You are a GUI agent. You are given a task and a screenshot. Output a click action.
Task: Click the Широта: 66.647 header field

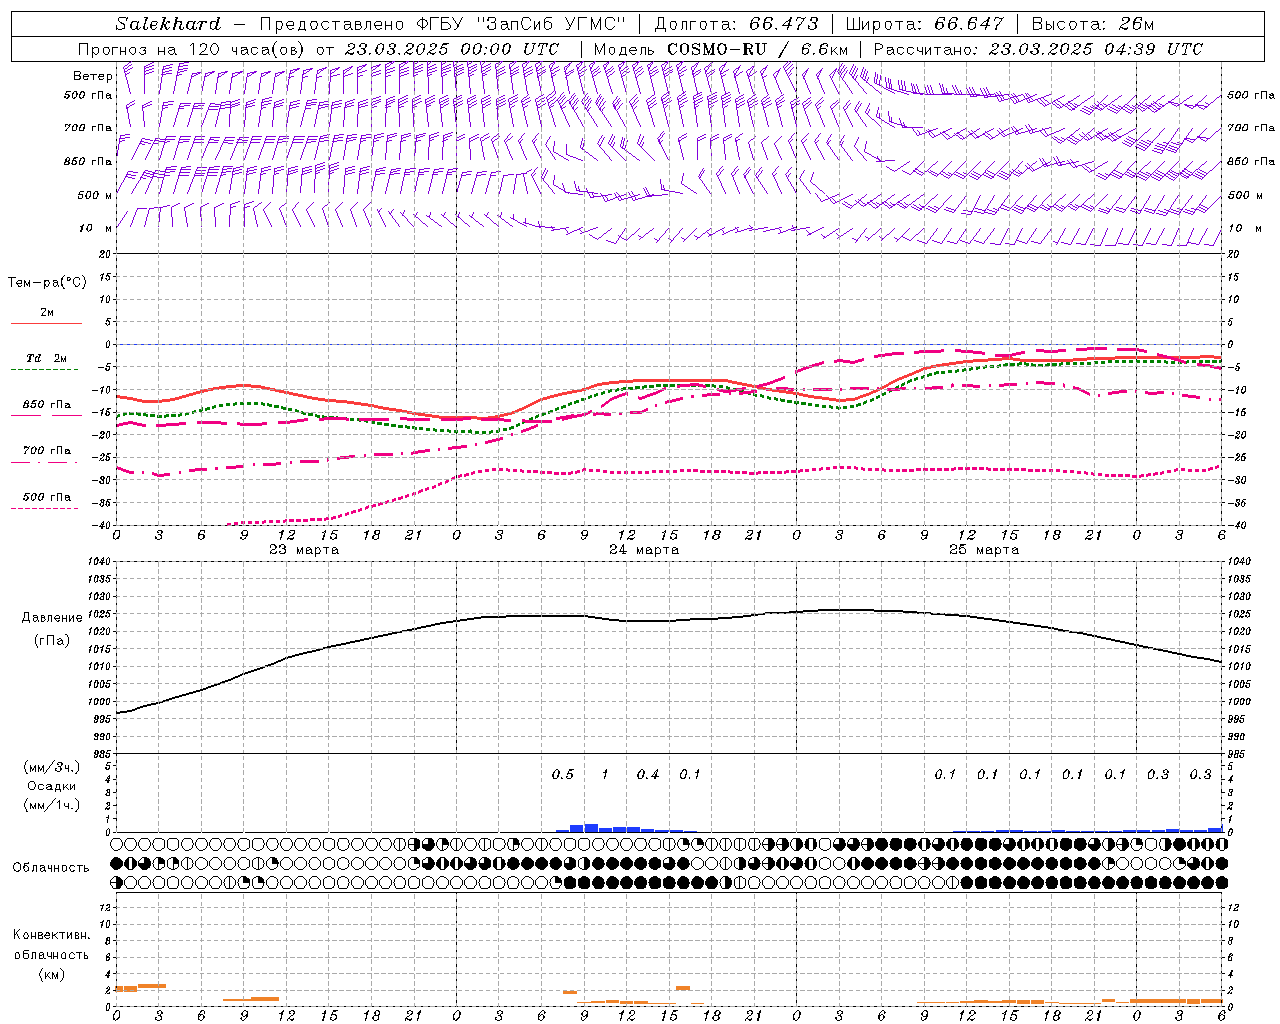pyautogui.click(x=924, y=24)
